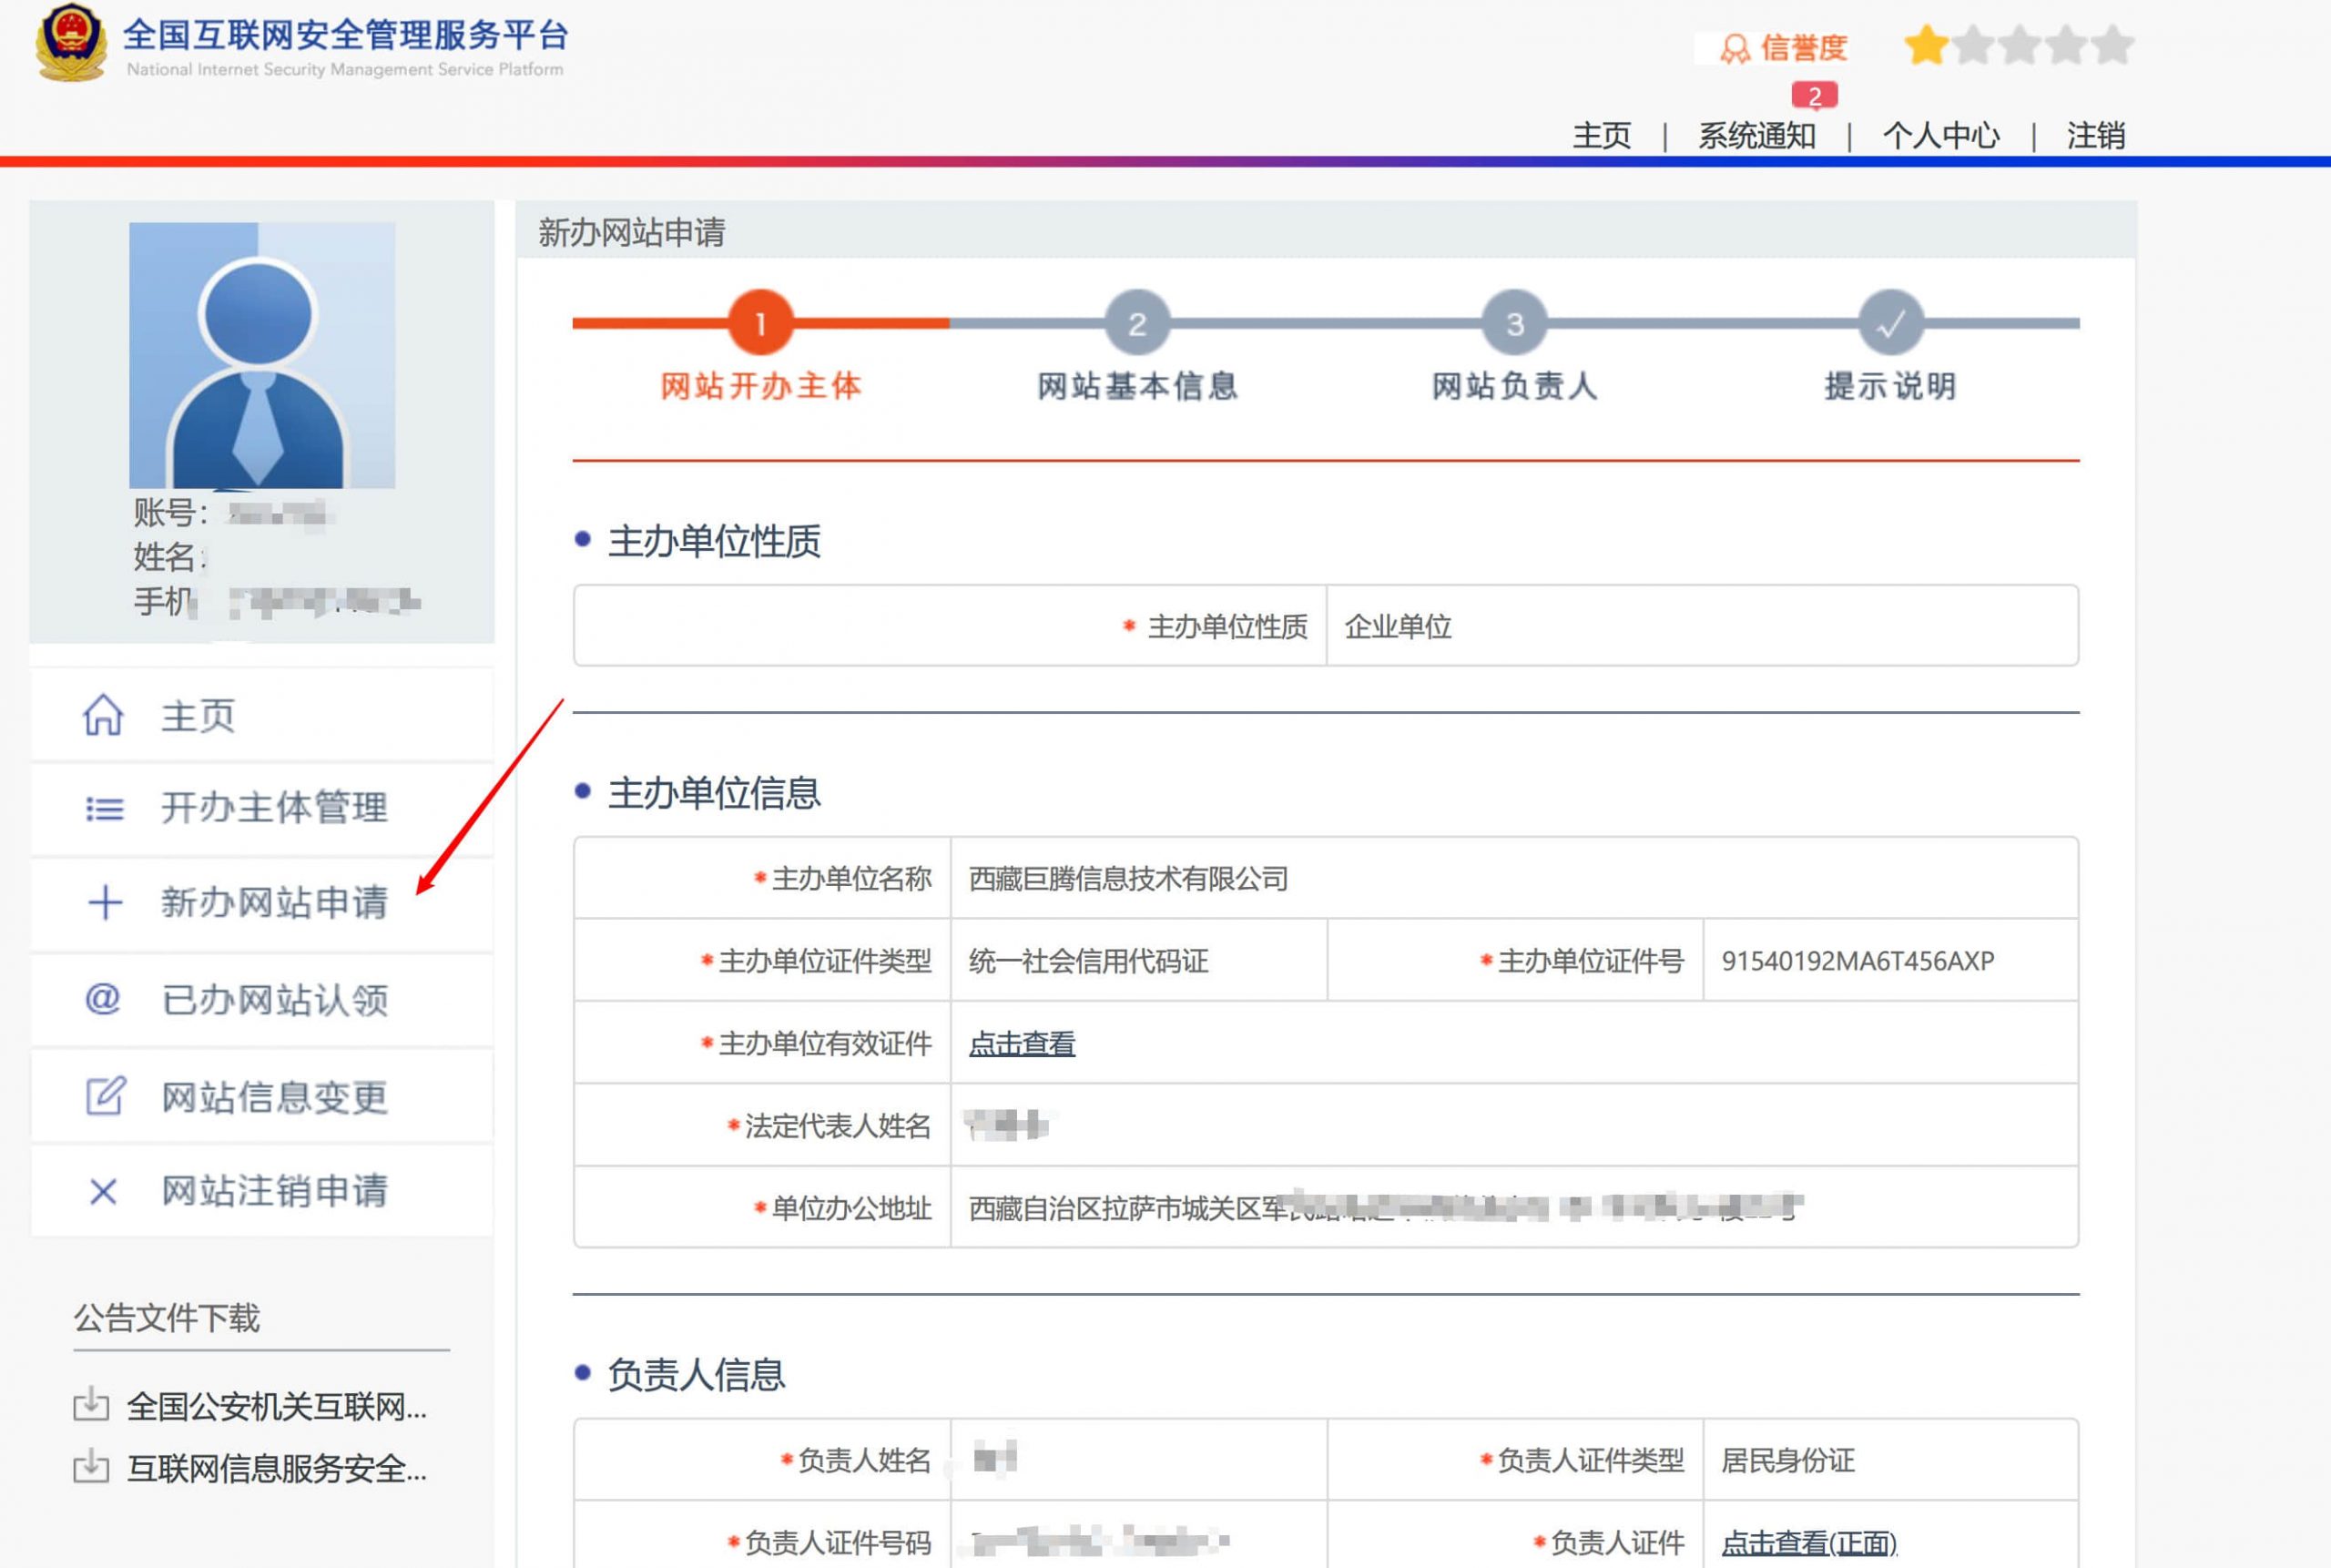Click the police emblem platform logo
2331x1568 pixels.
71,42
